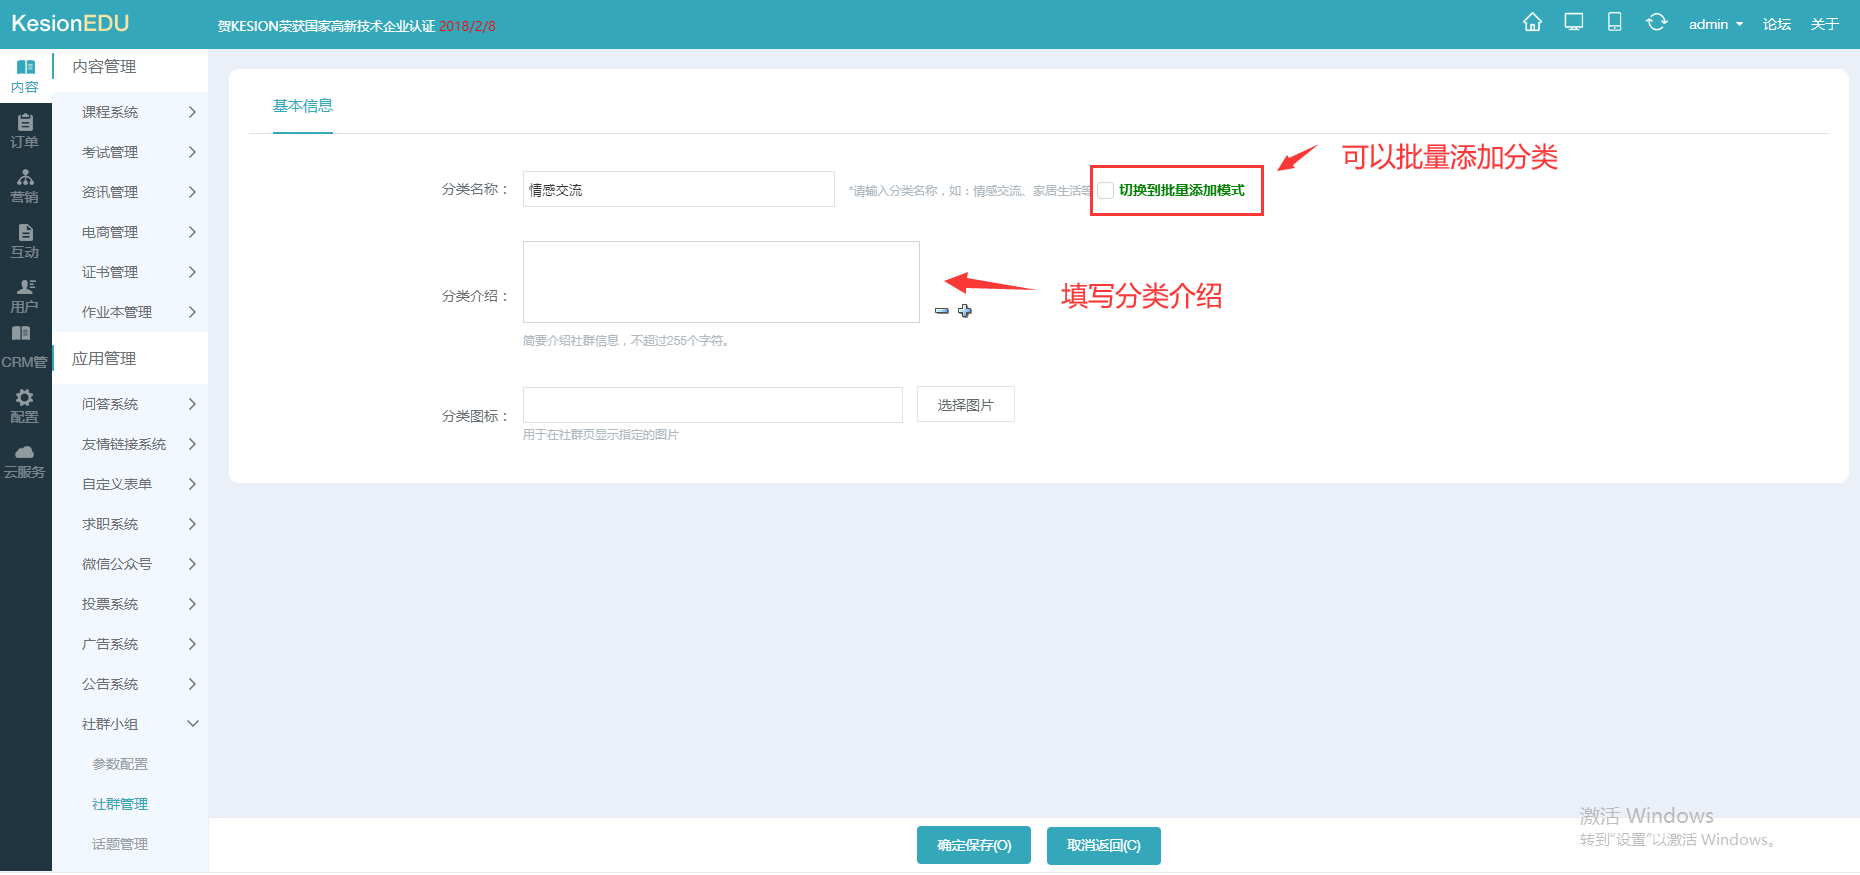
Task: Click the mobile phone preview icon
Action: click(x=1614, y=22)
